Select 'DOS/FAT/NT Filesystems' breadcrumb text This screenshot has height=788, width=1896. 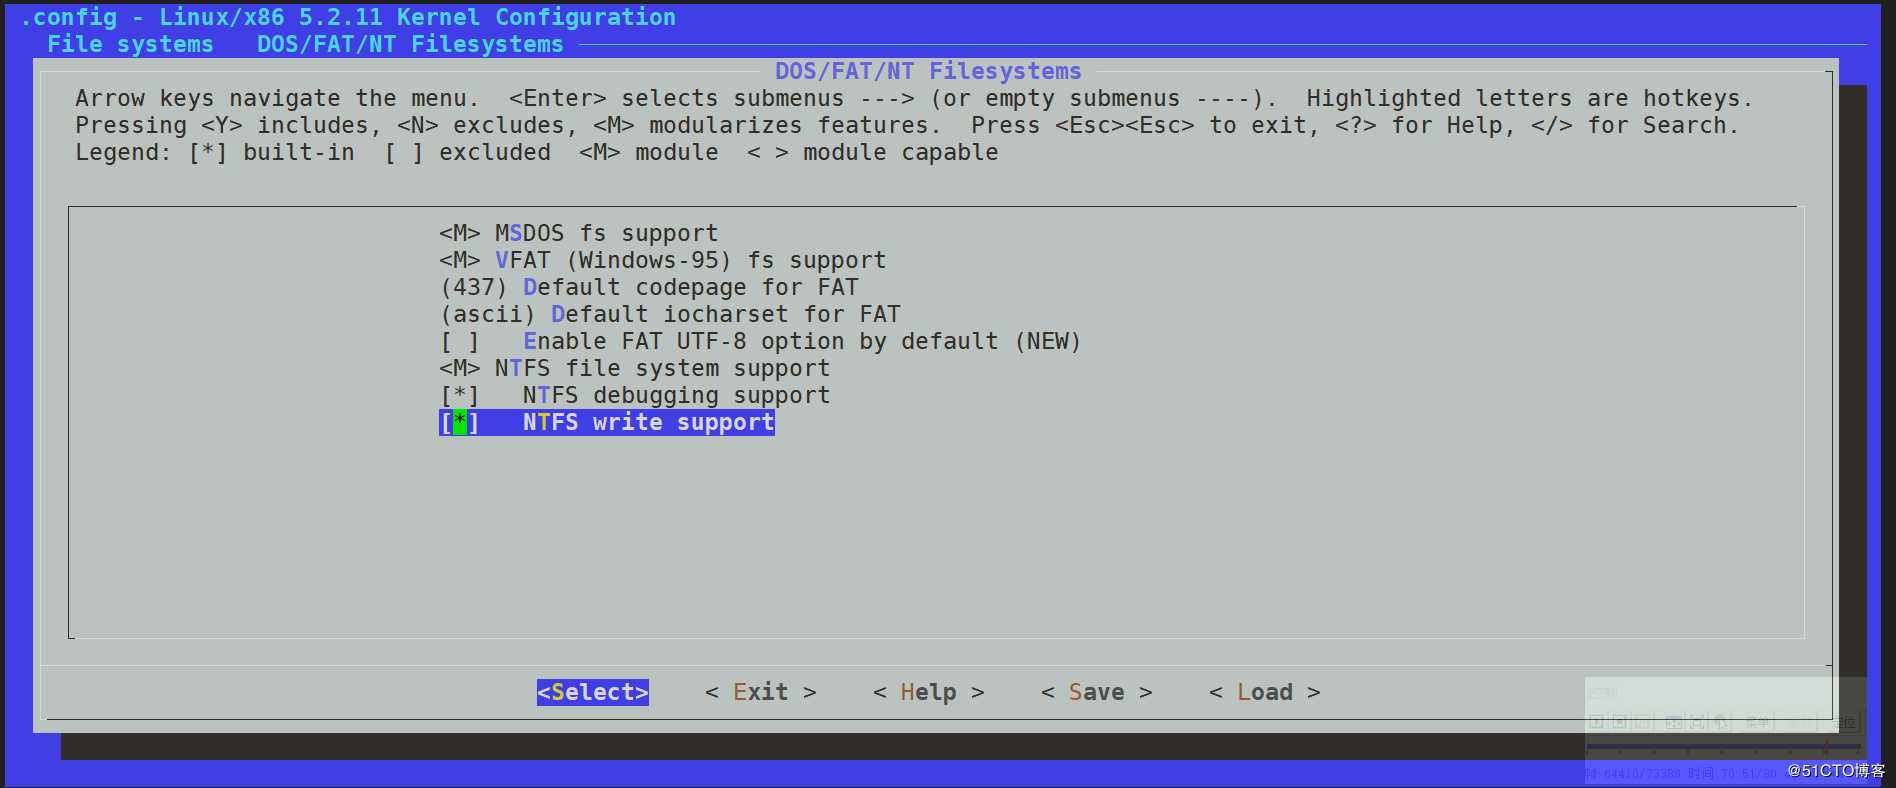410,44
